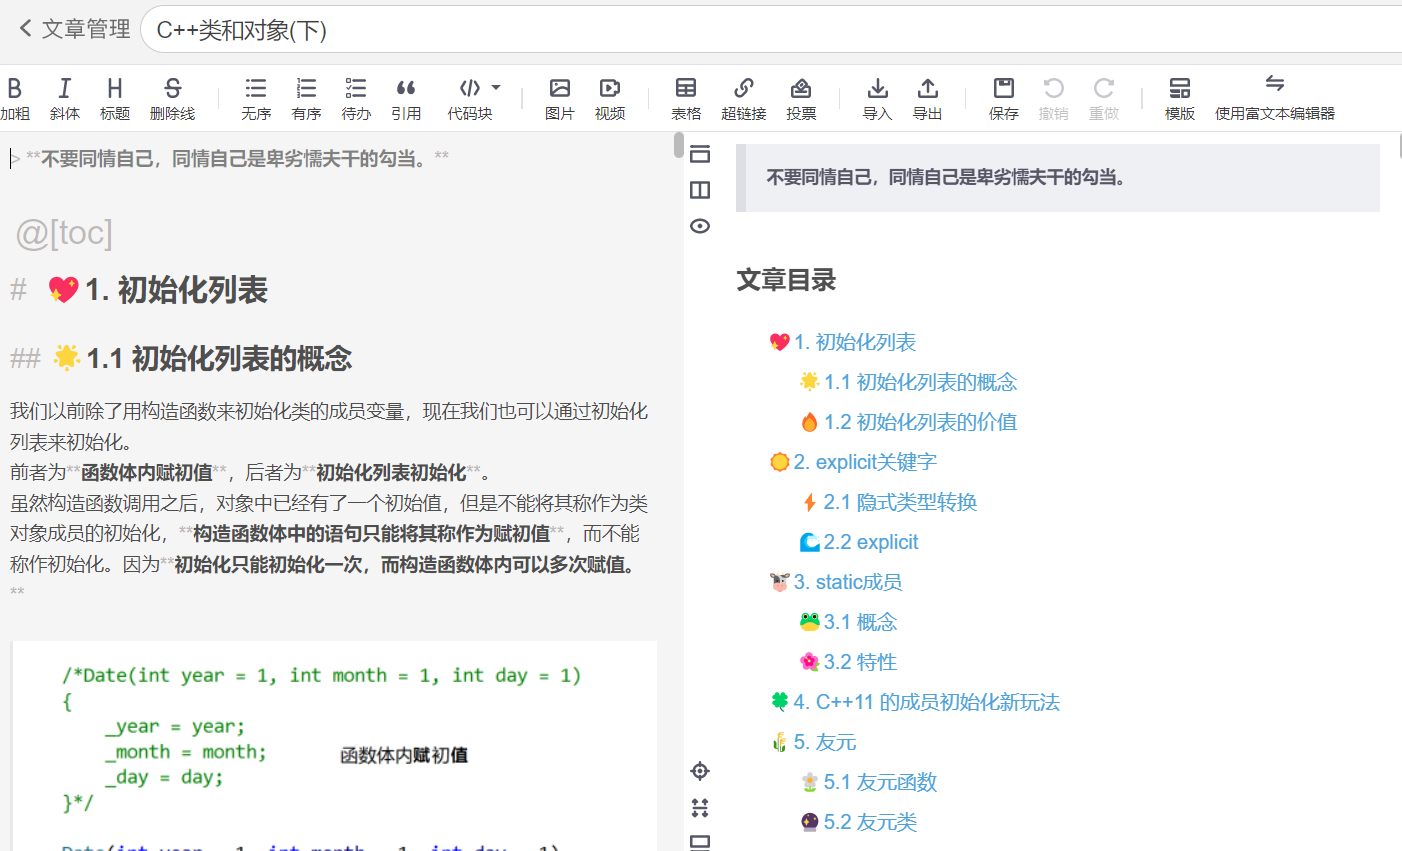The image size is (1402, 851).
Task: Click the sync-scroll target icon
Action: click(x=700, y=771)
